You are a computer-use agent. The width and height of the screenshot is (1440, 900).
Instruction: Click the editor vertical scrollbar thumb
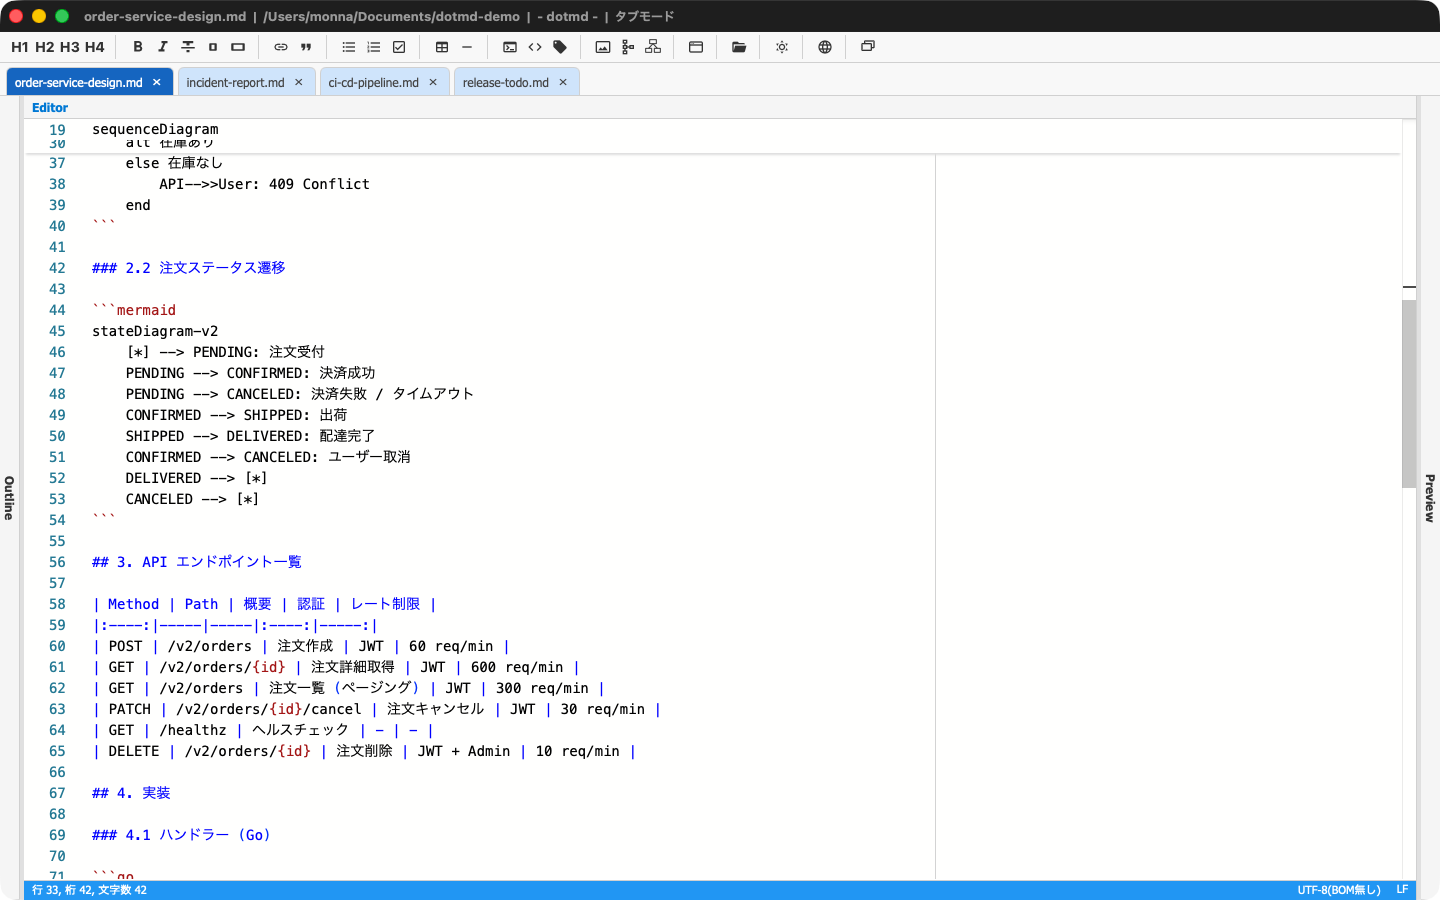[1409, 394]
